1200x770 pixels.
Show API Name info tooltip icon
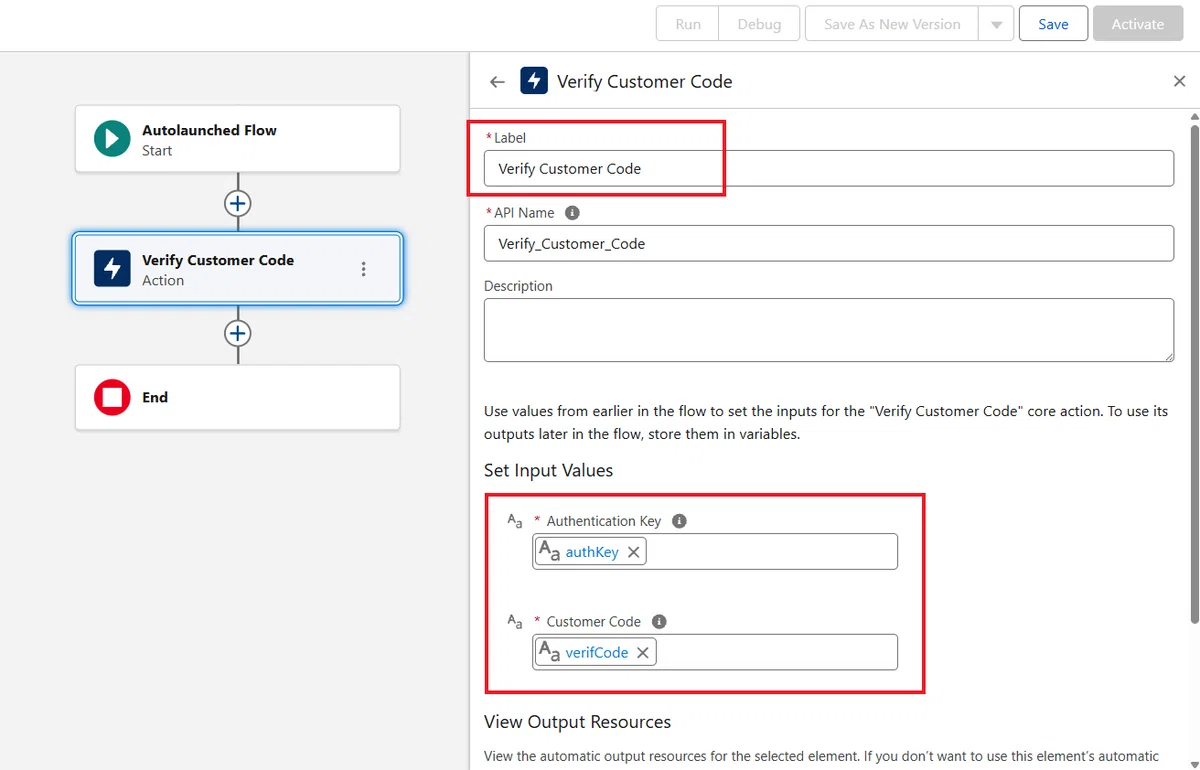(x=572, y=213)
